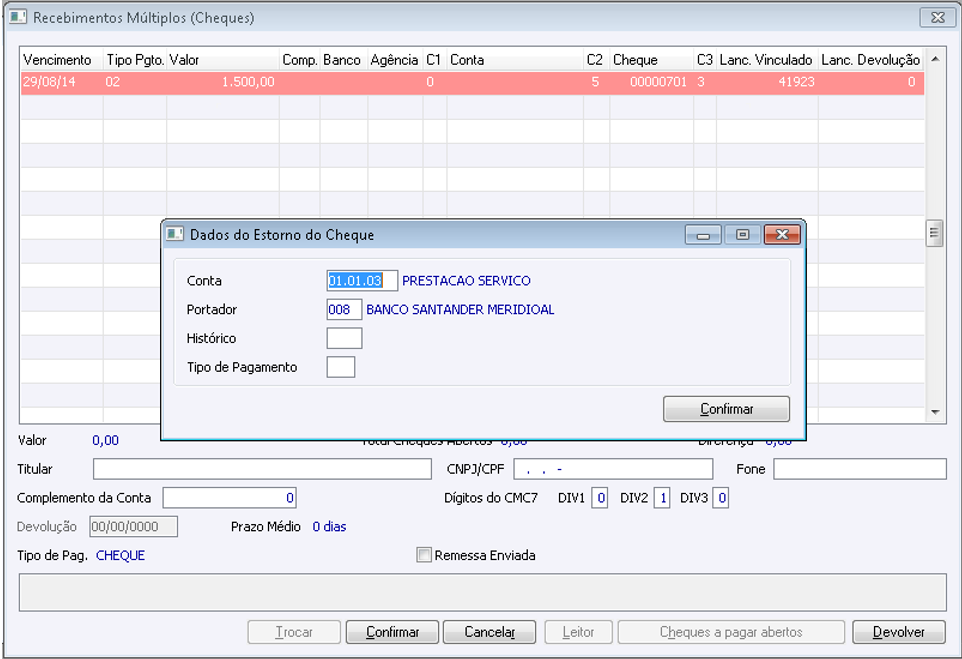Close the Dados do Estorno do Cheque dialog
Image resolution: width=962 pixels, height=659 pixels.
coord(782,235)
